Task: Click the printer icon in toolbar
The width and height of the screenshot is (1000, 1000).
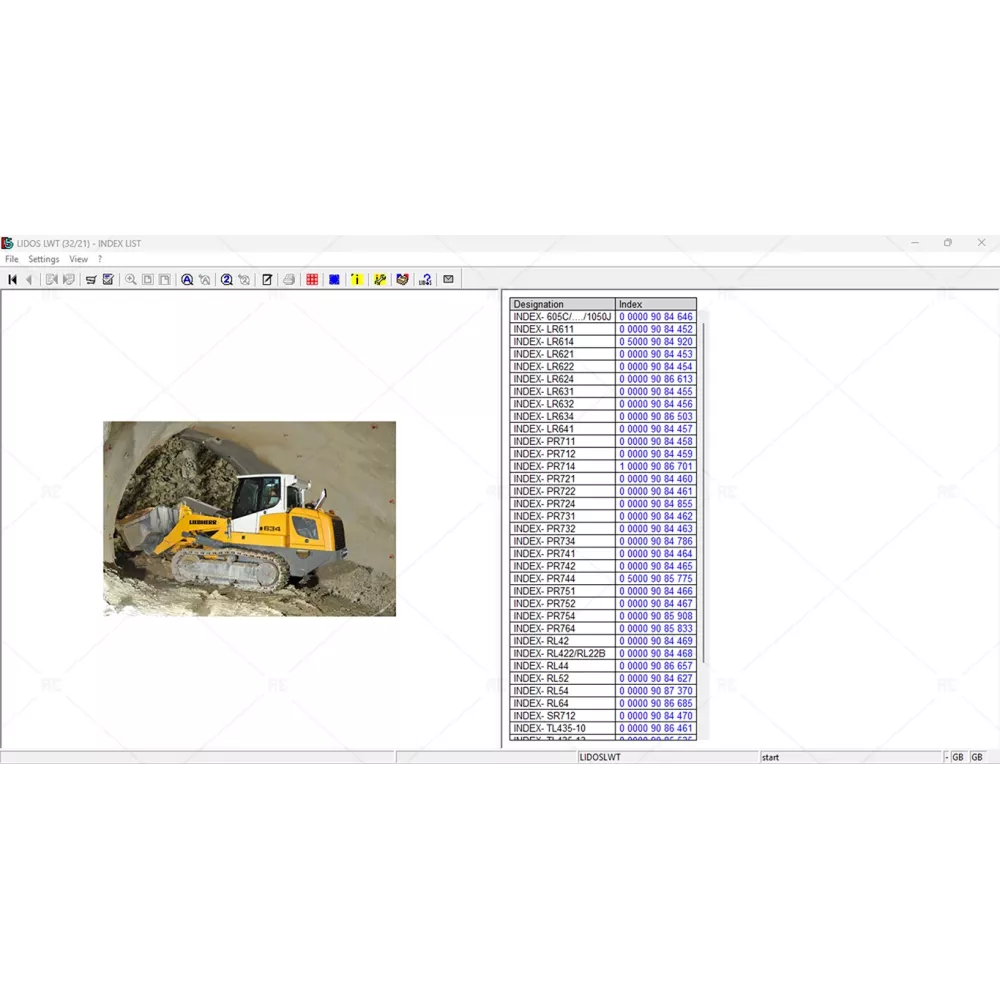Action: 289,280
